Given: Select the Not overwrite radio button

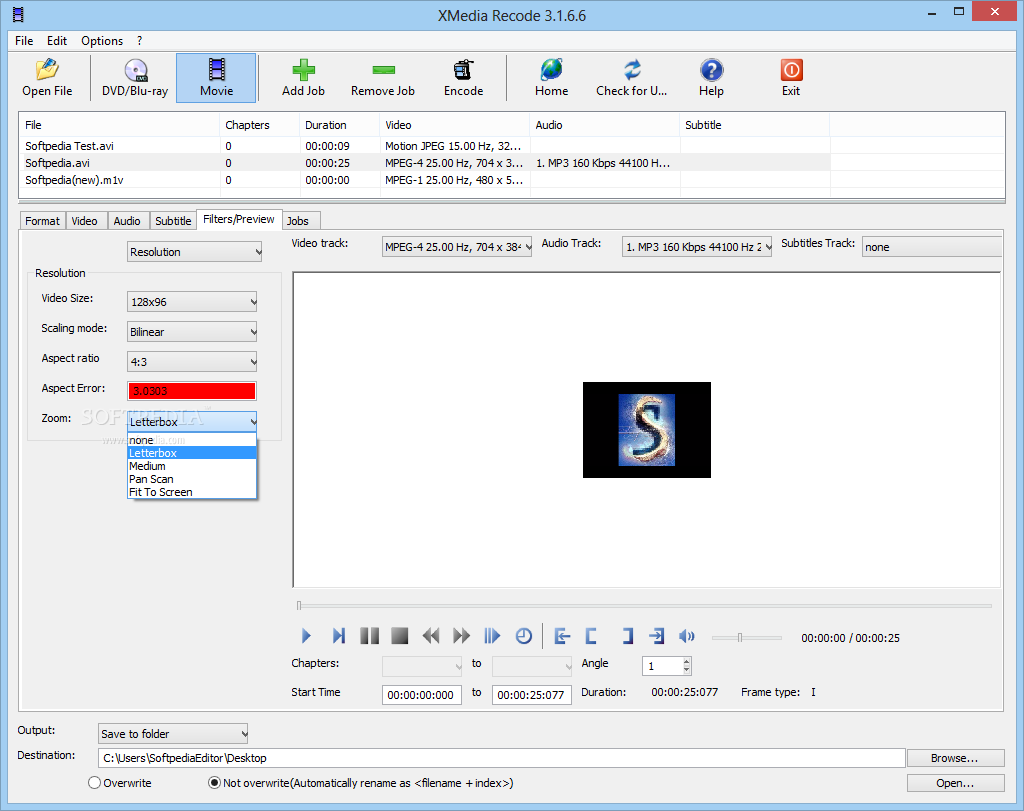Looking at the screenshot, I should tap(214, 782).
